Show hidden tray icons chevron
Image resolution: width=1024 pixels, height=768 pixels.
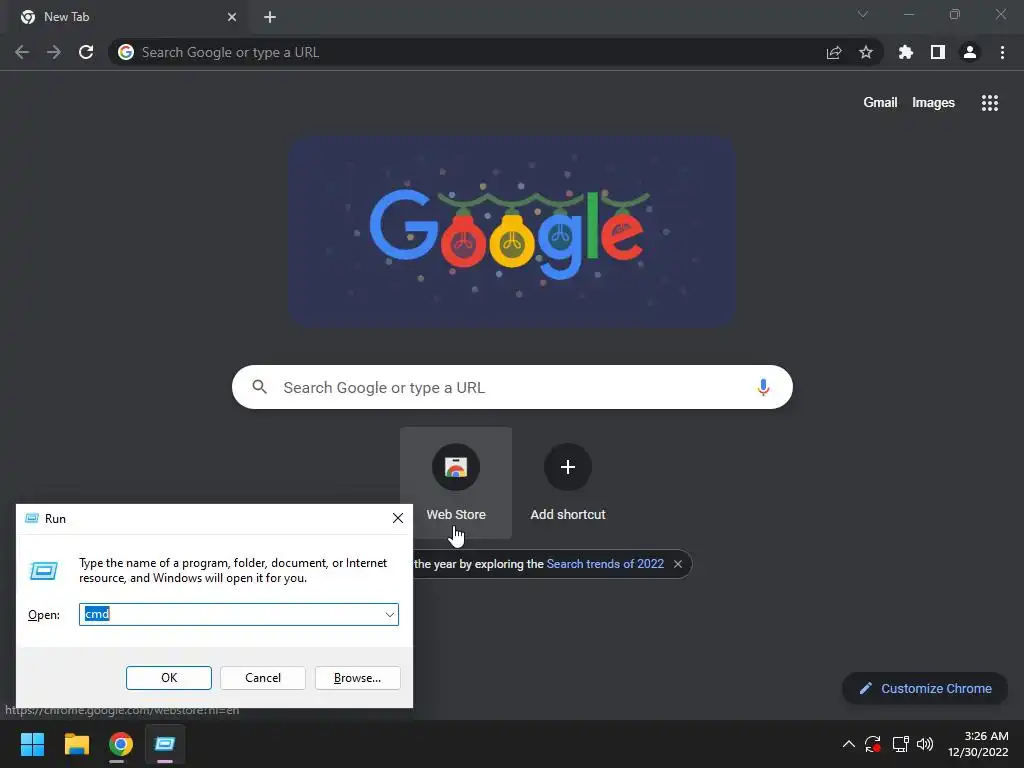(x=848, y=744)
